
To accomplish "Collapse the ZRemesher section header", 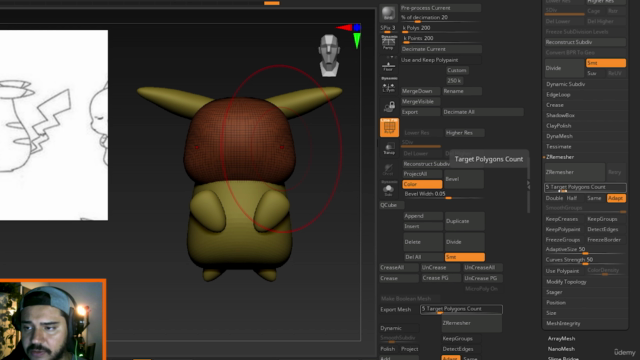I will click(560, 157).
